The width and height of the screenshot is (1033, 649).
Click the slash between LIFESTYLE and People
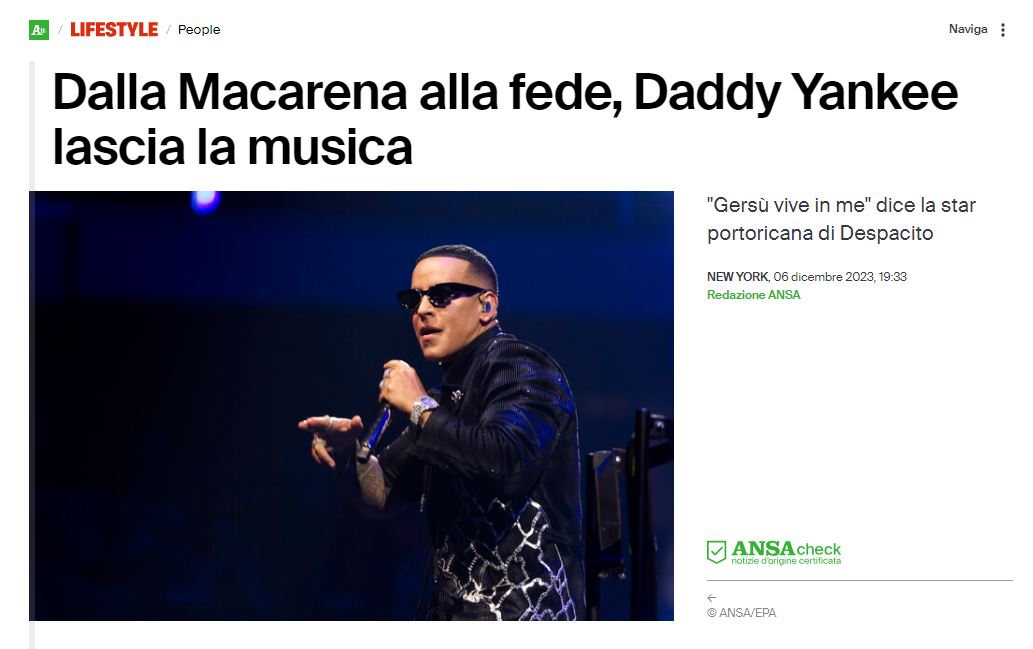click(x=168, y=30)
